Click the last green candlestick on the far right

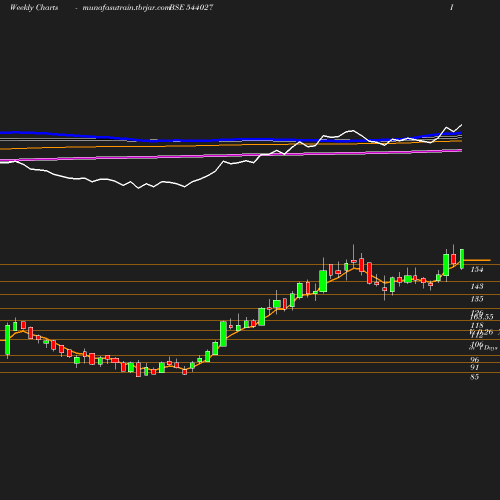point(462,259)
